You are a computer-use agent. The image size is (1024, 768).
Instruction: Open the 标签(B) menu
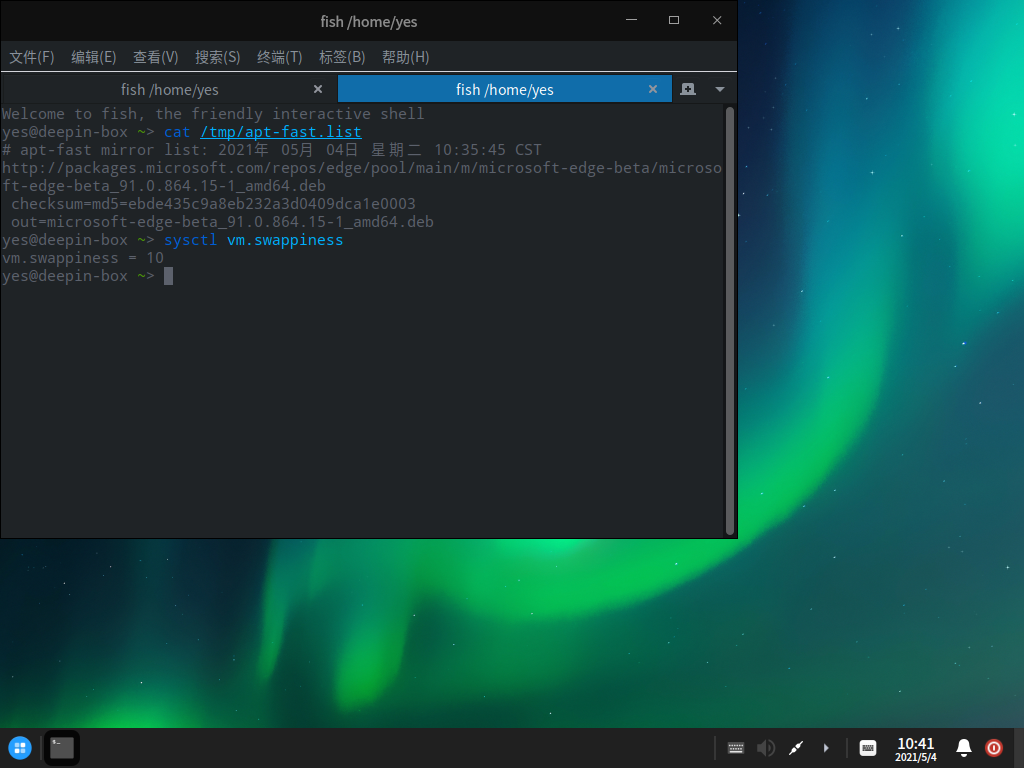[x=342, y=57]
